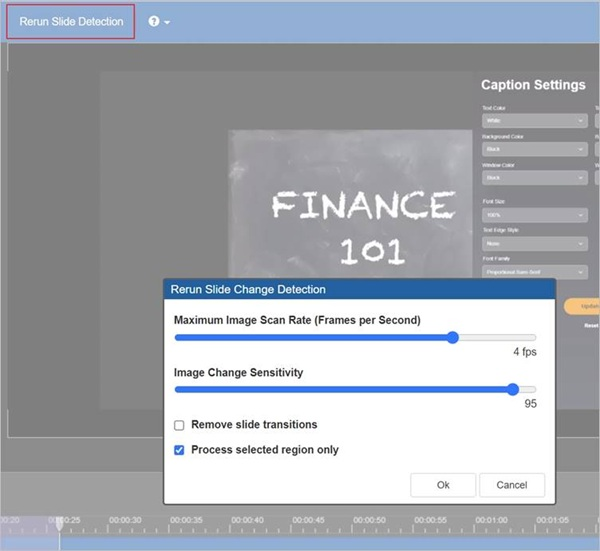Click the orange Update button

point(583,306)
